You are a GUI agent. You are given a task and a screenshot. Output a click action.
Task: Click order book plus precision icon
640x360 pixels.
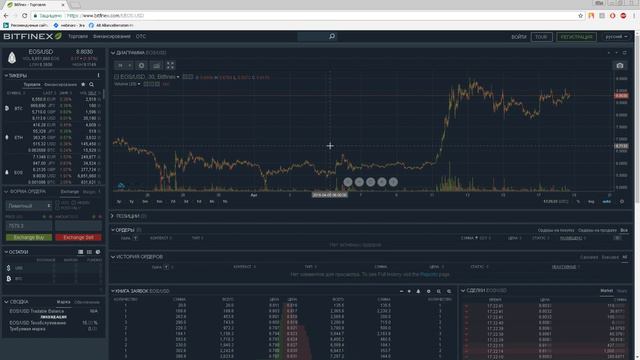point(409,291)
